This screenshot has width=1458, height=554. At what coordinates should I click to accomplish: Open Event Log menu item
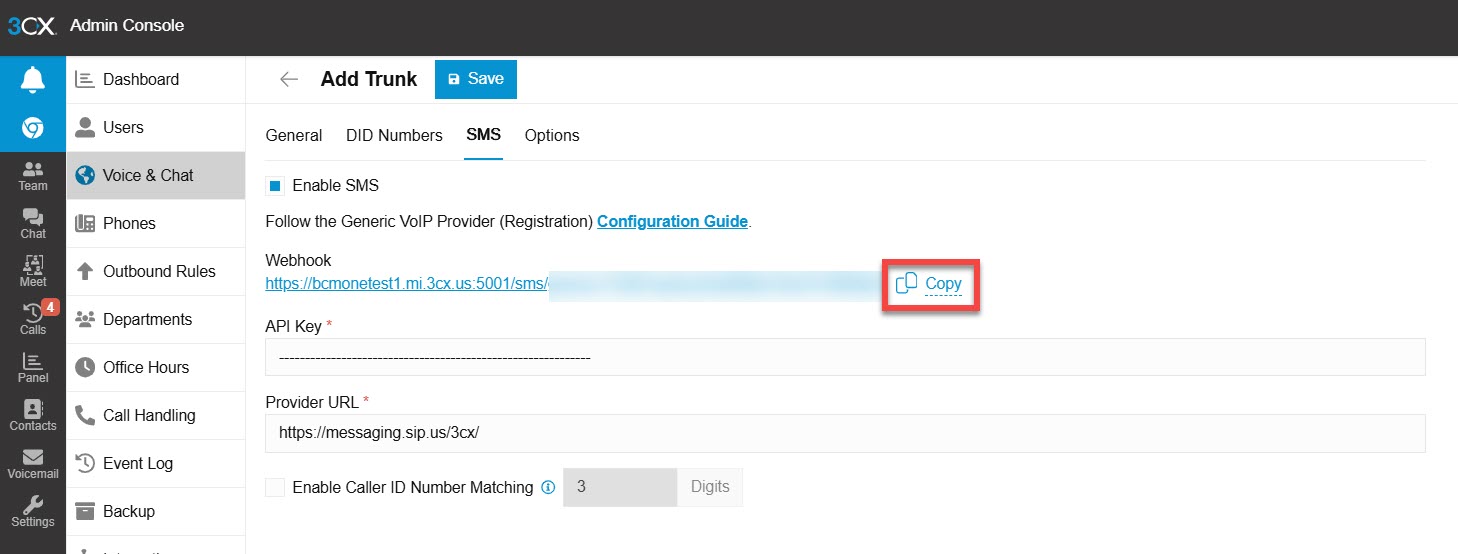(156, 463)
